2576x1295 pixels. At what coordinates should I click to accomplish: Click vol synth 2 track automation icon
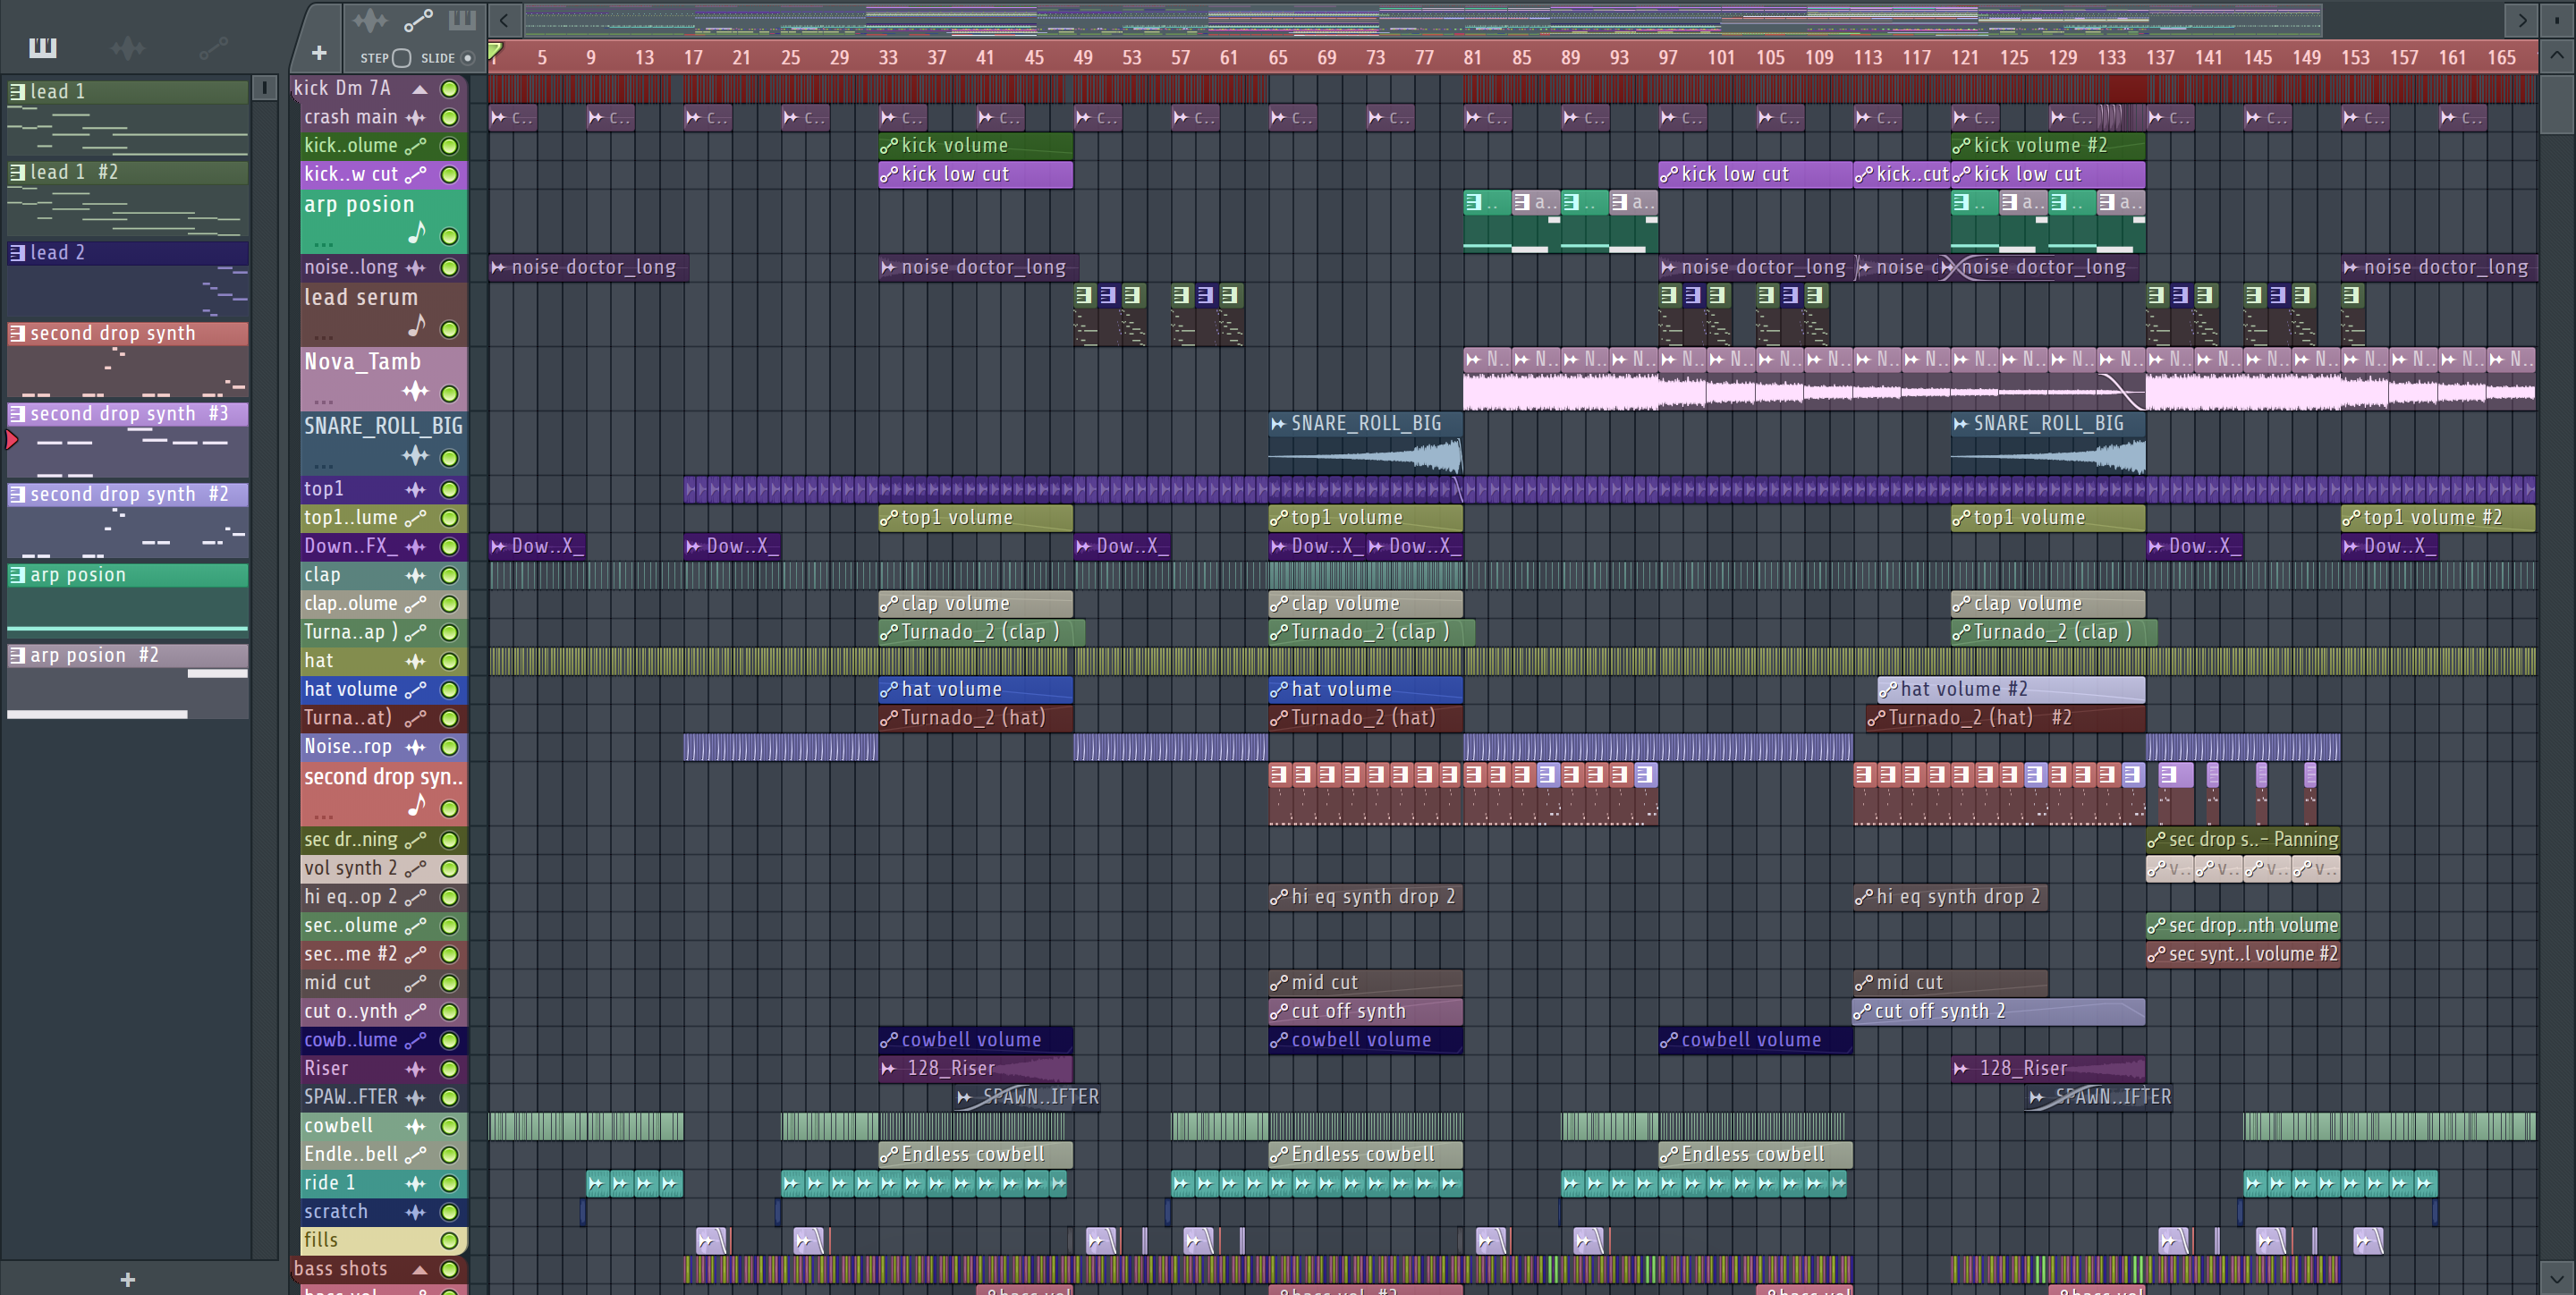(x=415, y=868)
